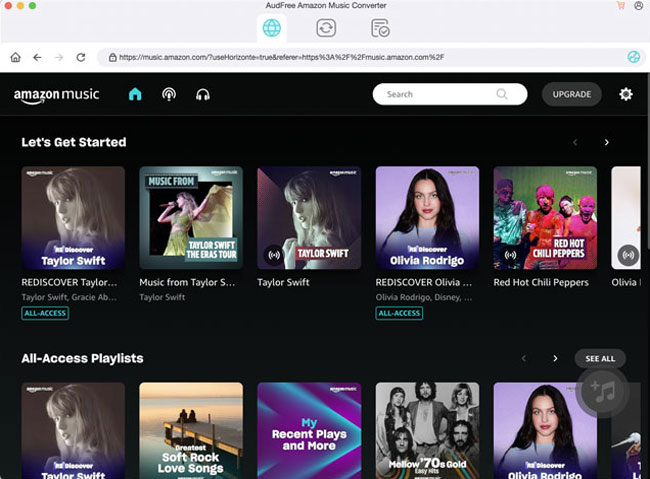The width and height of the screenshot is (650, 479).
Task: Play the Red Hot Chili Peppers station icon
Action: tap(510, 255)
